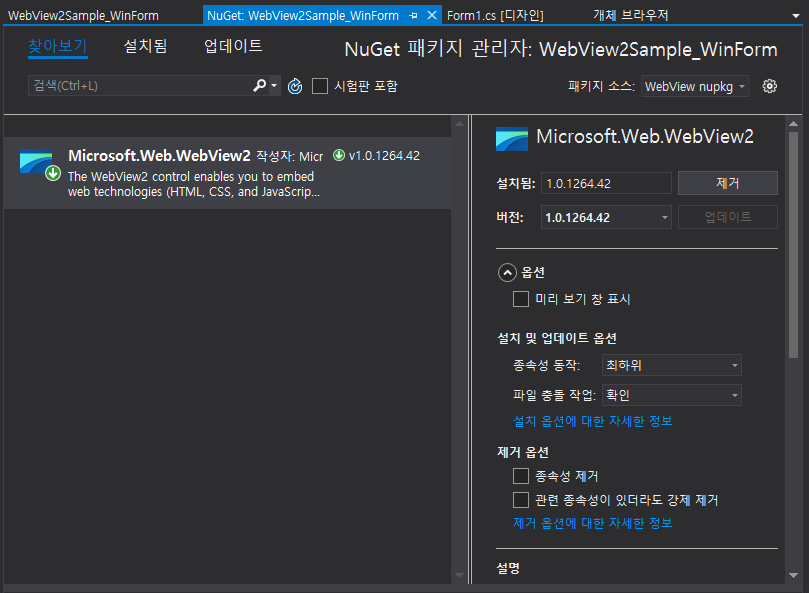
Task: Close the NuGet WebView2Sample_WinForm tab
Action: pyautogui.click(x=432, y=15)
